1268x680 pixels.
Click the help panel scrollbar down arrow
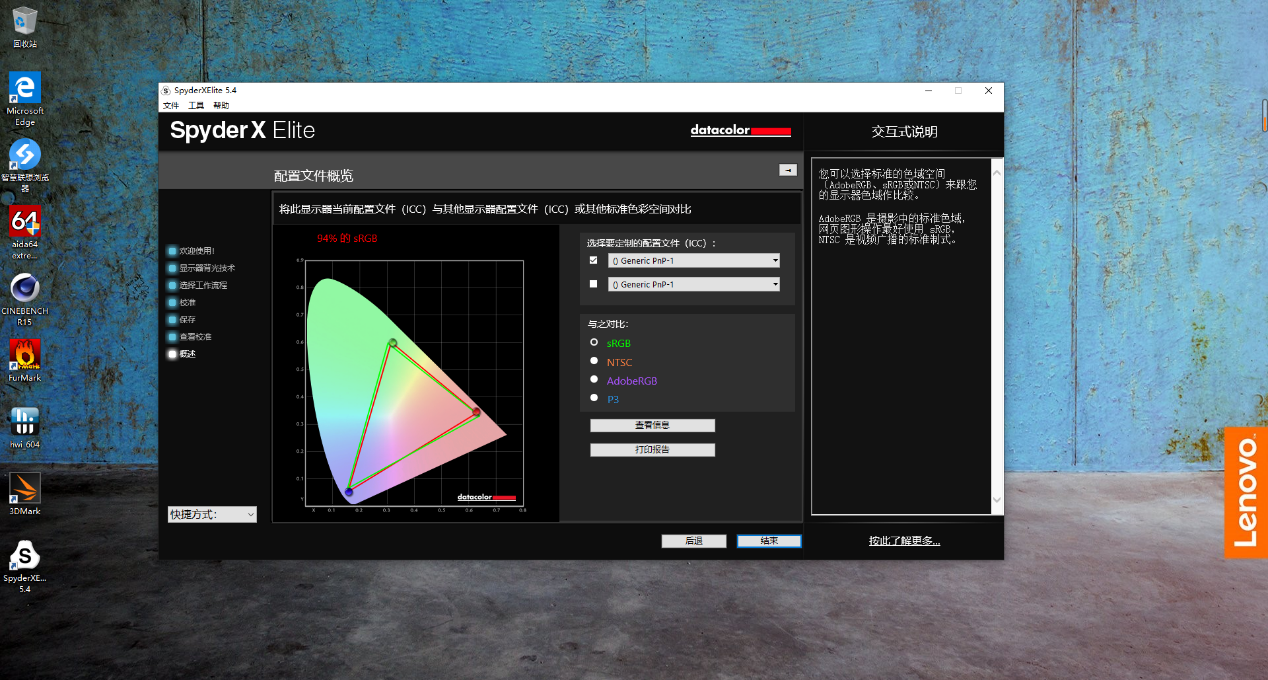(996, 499)
